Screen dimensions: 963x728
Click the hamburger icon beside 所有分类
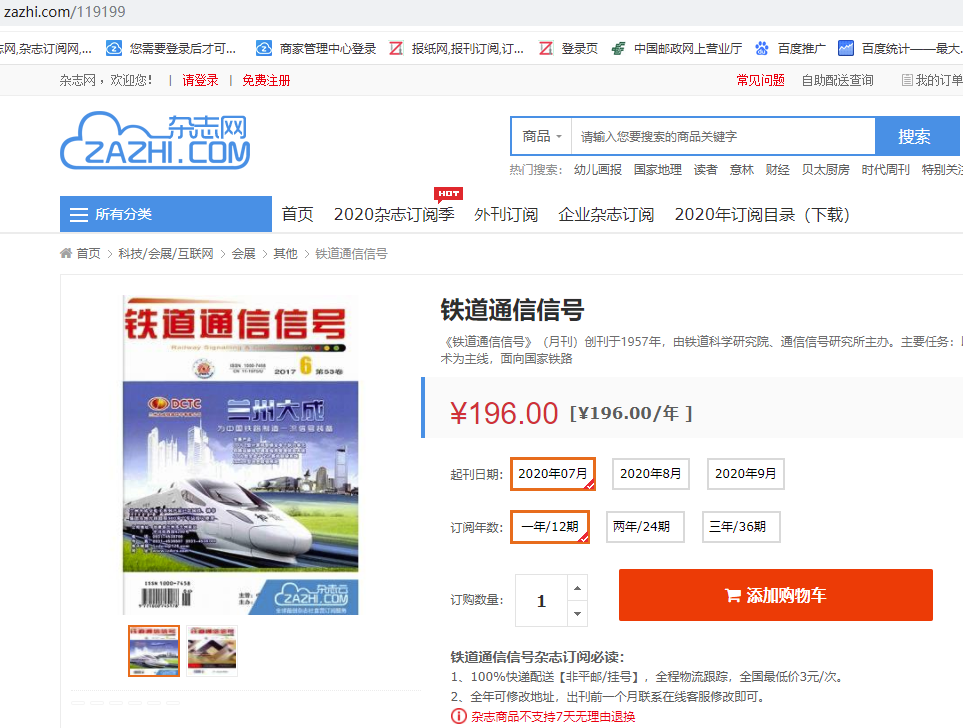tap(79, 214)
